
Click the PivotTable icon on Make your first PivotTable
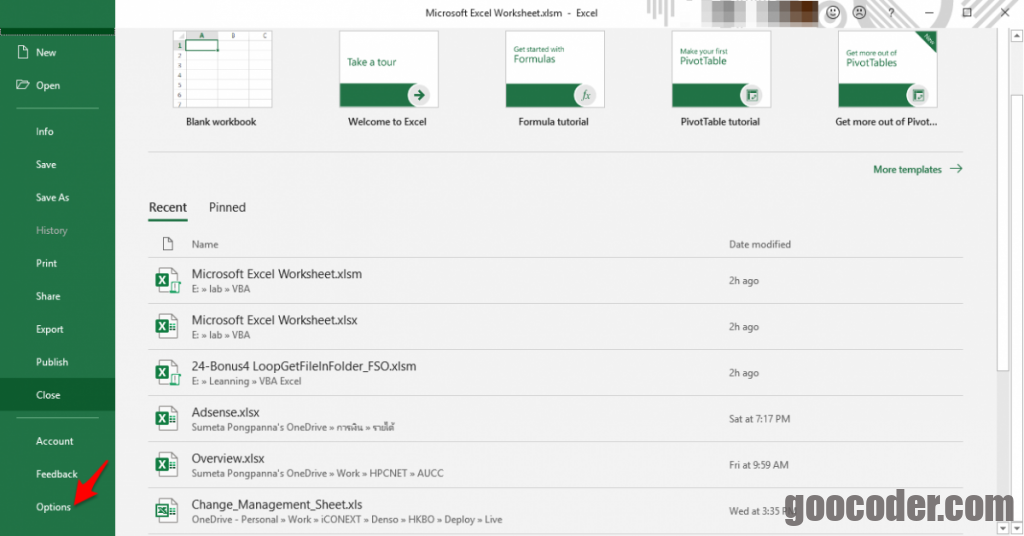(x=752, y=95)
